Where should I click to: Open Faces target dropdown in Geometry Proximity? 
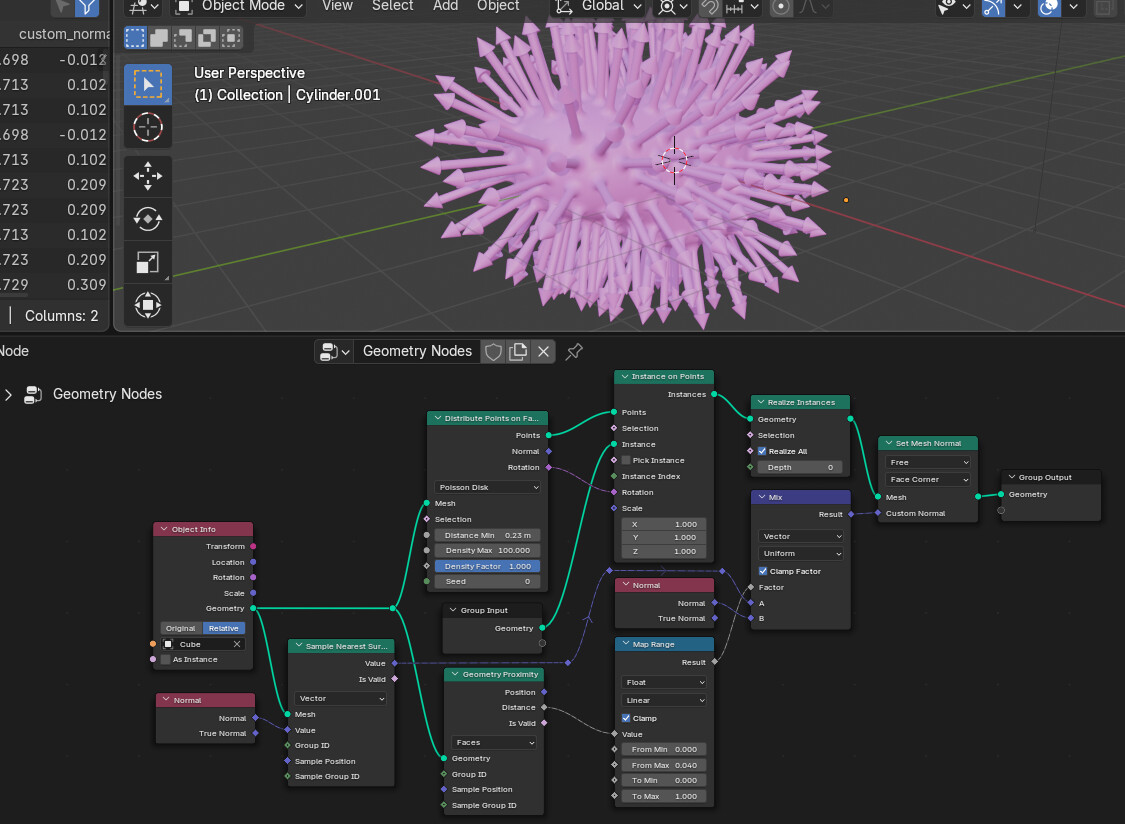494,742
